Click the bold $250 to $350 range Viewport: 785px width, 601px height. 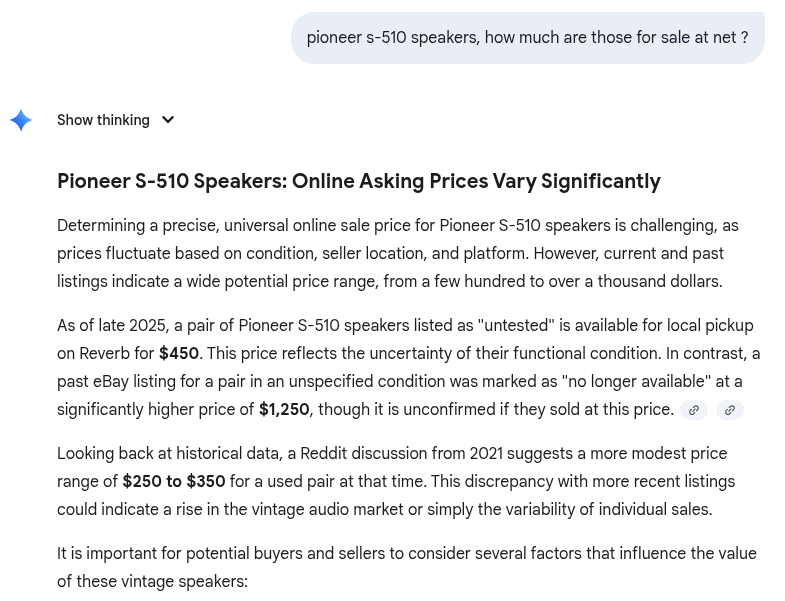coord(174,482)
